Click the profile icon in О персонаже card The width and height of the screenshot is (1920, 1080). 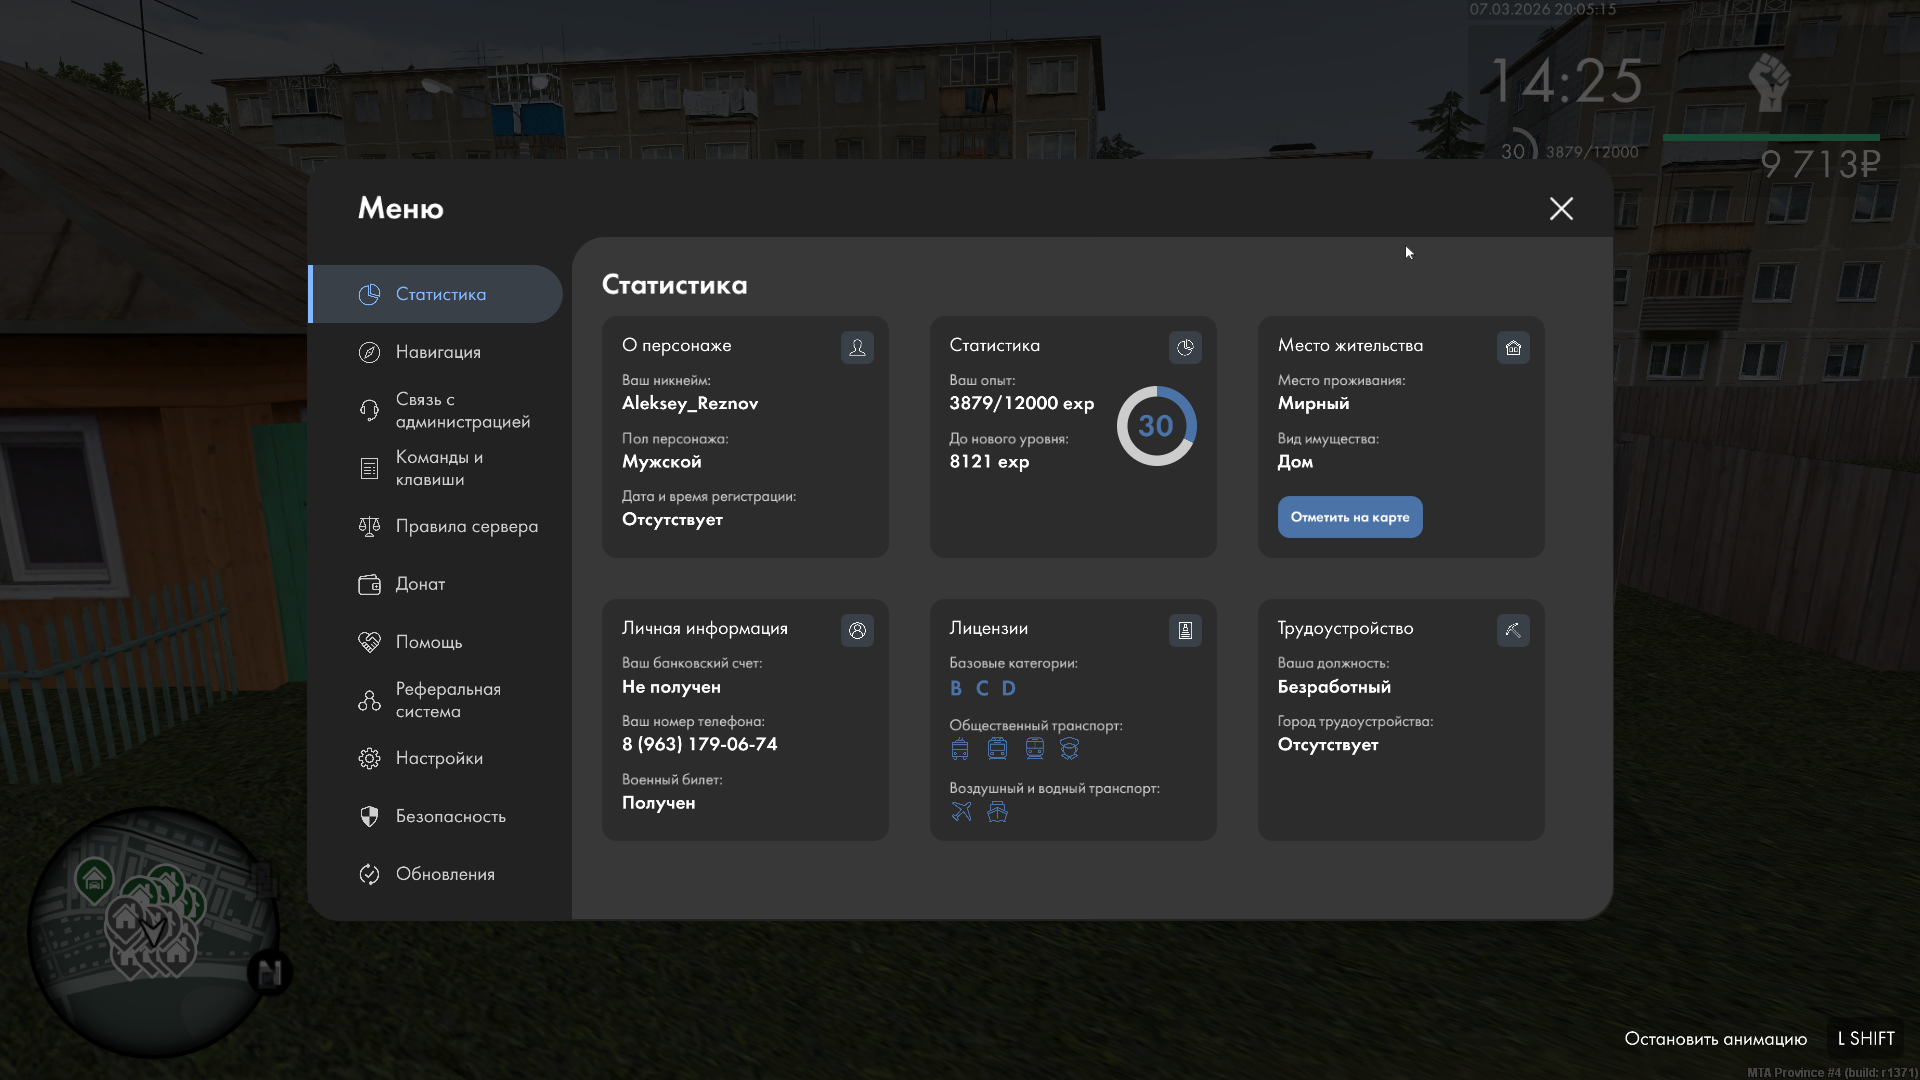857,347
